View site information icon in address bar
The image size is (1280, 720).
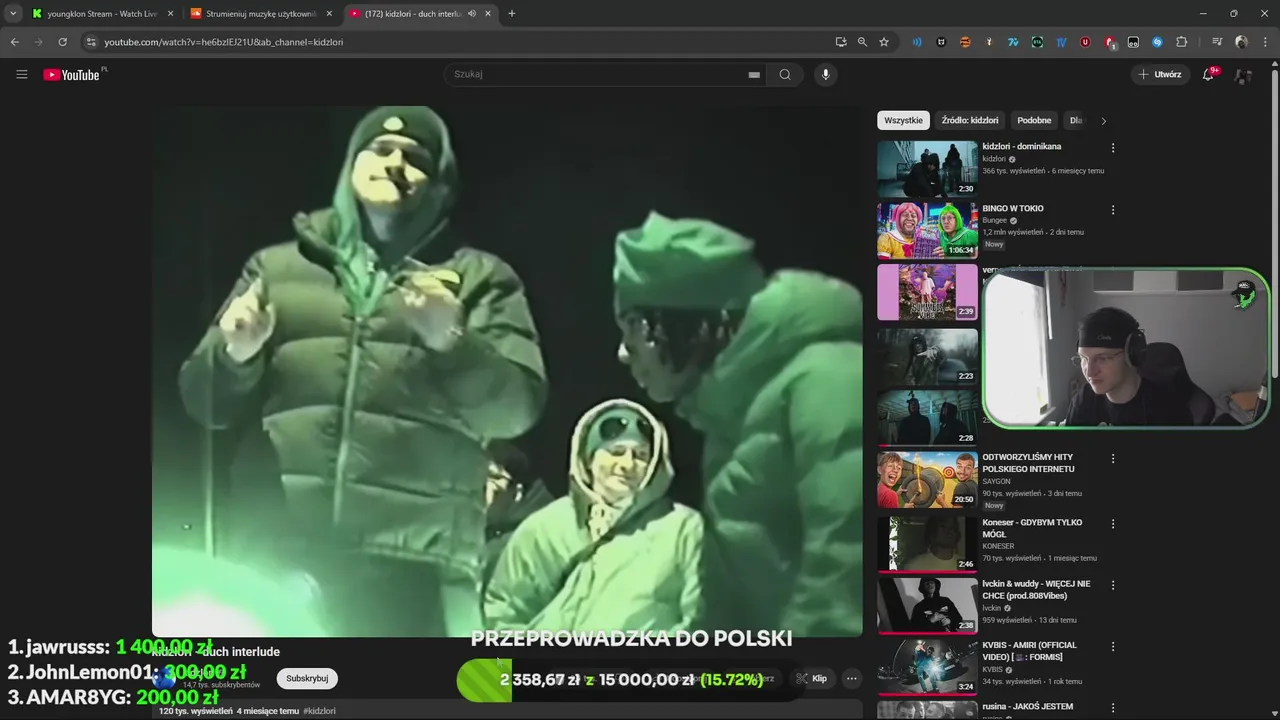[91, 42]
